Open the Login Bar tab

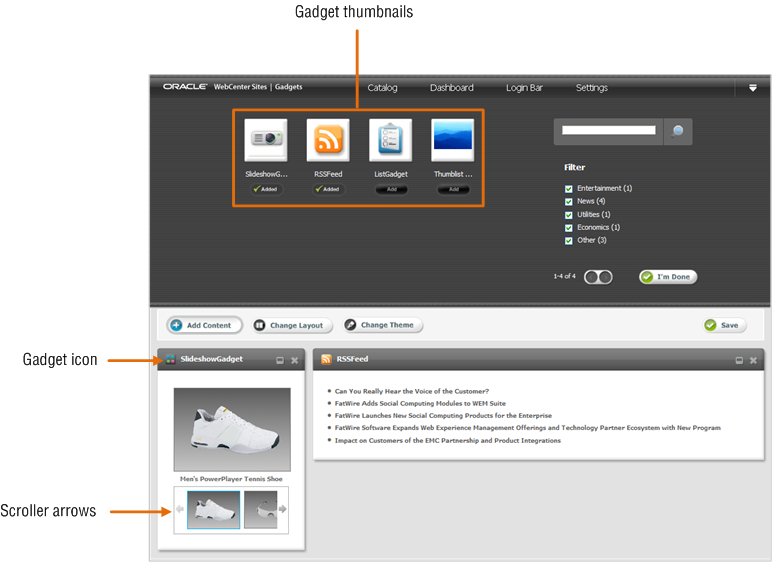pyautogui.click(x=524, y=88)
